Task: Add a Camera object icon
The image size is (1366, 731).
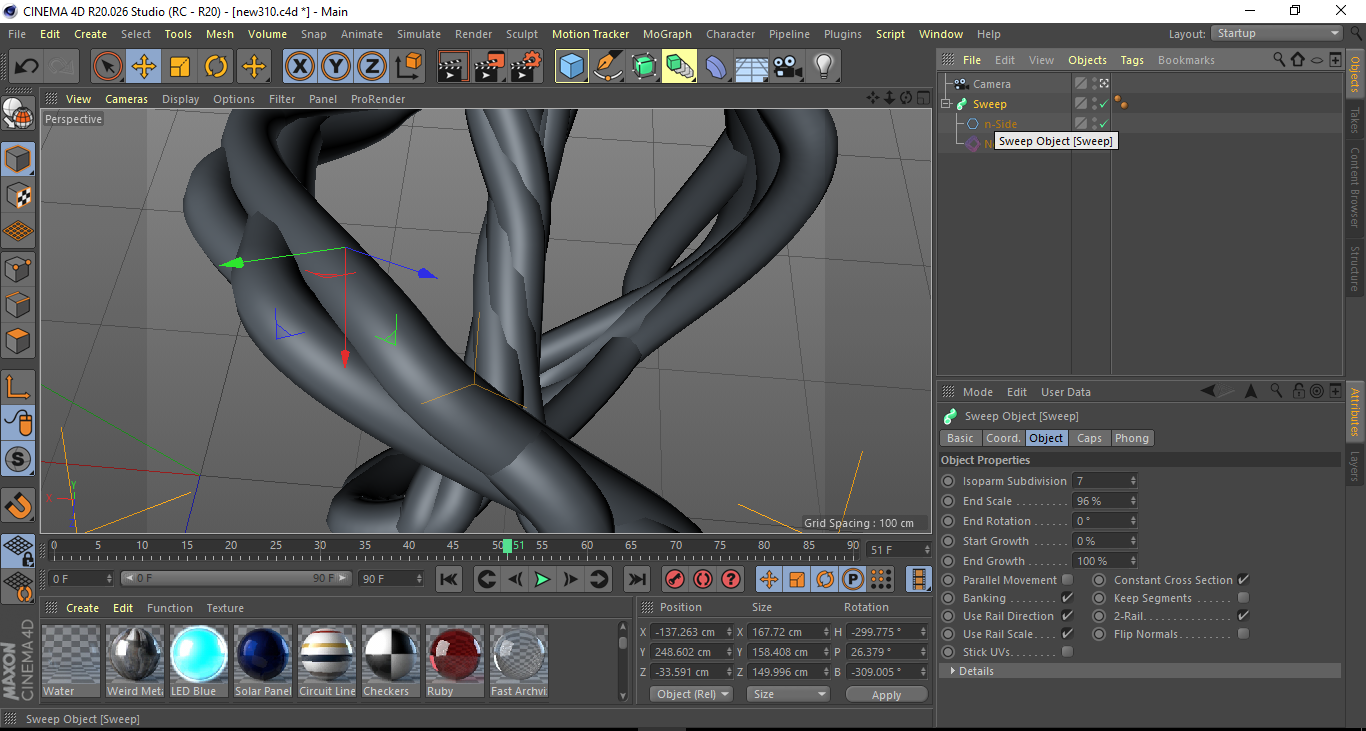Action: point(788,67)
